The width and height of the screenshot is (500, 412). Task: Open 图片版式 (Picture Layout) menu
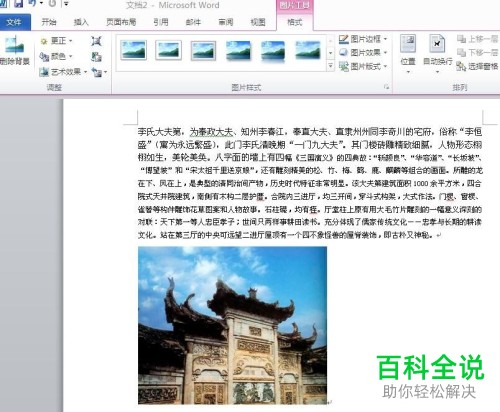click(x=363, y=66)
